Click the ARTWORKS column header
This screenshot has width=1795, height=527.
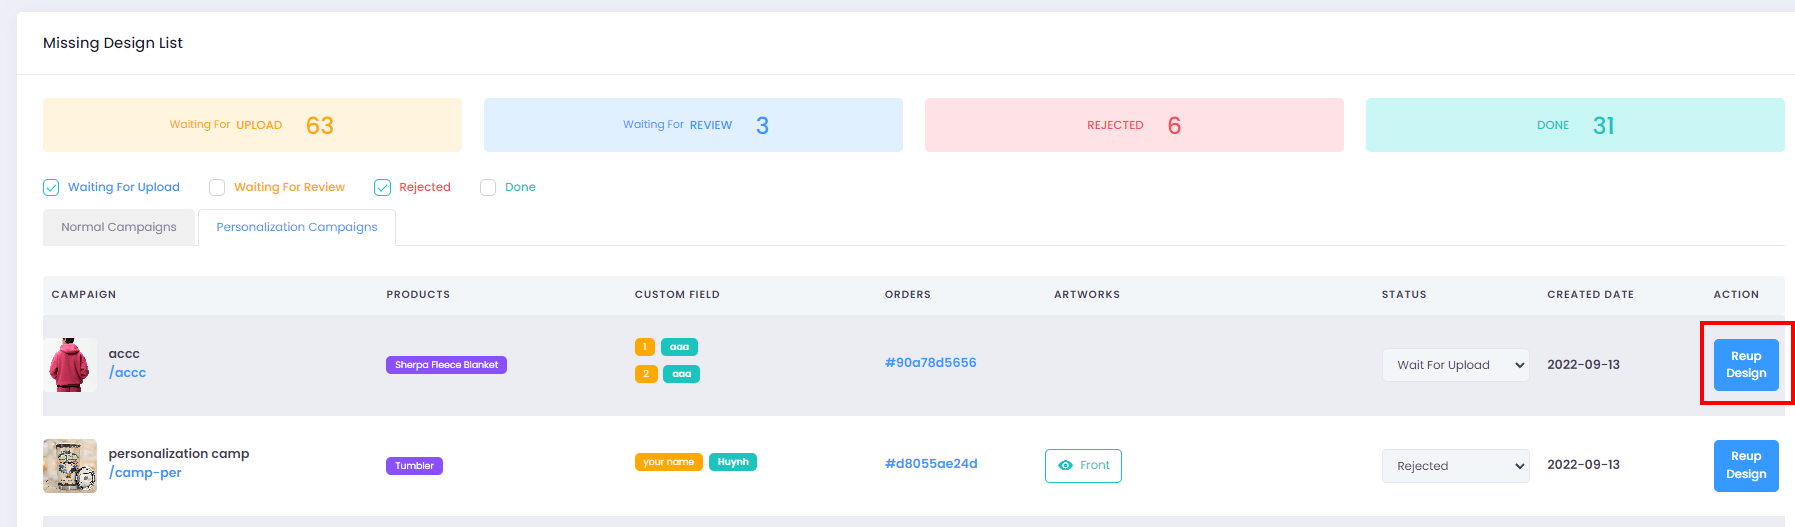pos(1087,295)
